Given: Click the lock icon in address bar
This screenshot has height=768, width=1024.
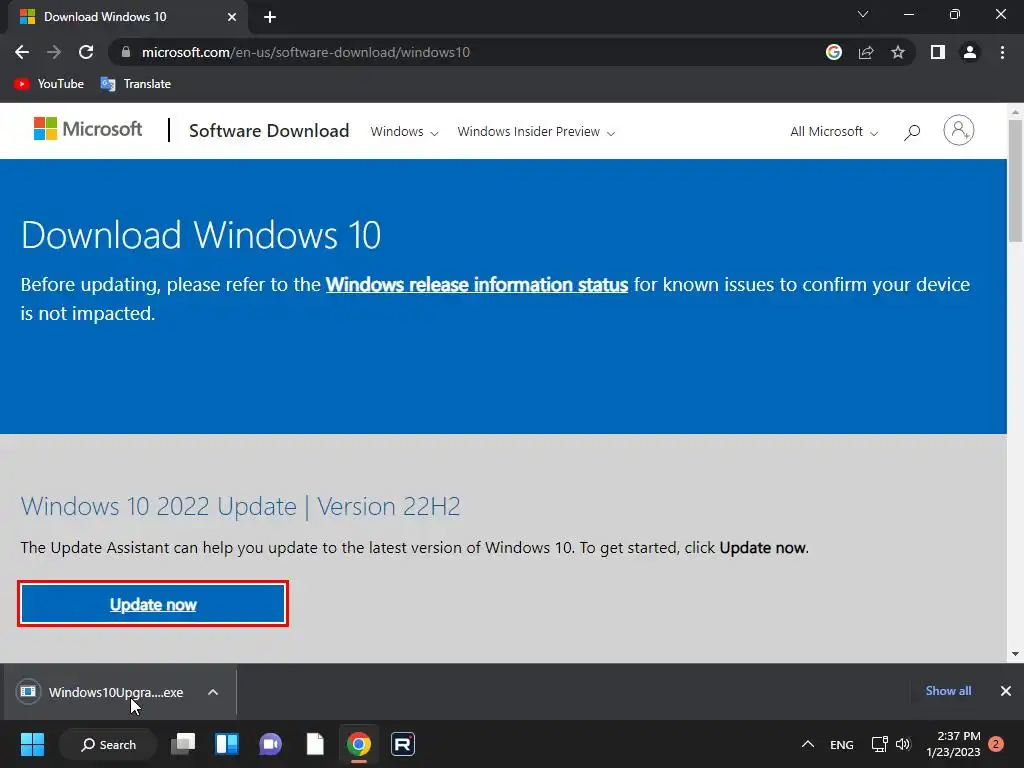Looking at the screenshot, I should pyautogui.click(x=126, y=52).
